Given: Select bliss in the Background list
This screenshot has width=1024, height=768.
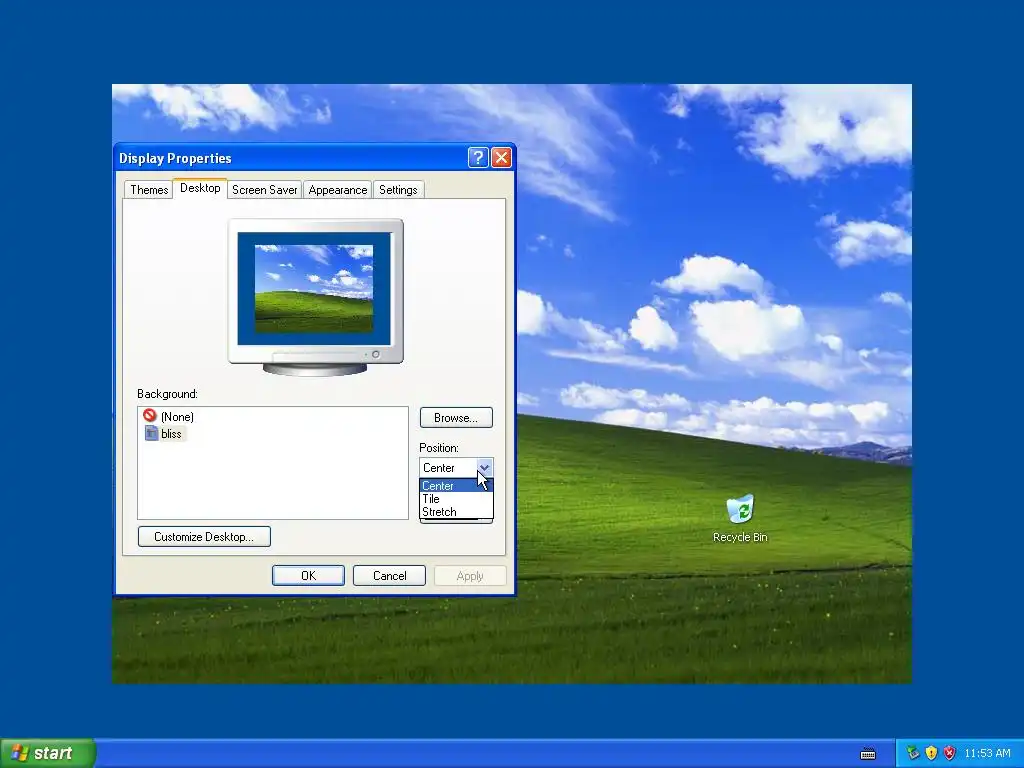Looking at the screenshot, I should [x=164, y=434].
